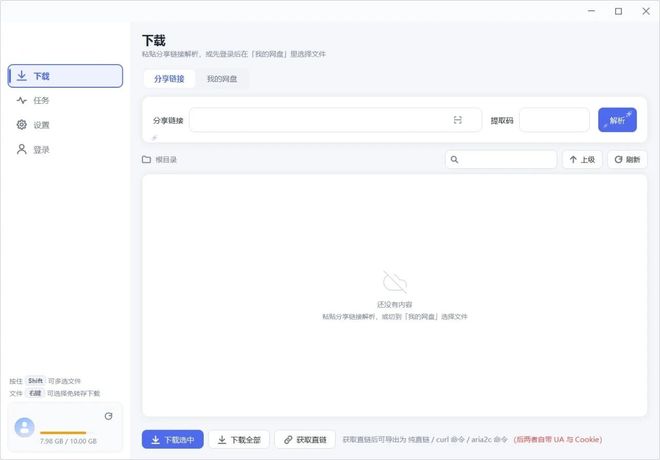Image resolution: width=660 pixels, height=460 pixels.
Task: Click the empty cloud icon
Action: 394,282
